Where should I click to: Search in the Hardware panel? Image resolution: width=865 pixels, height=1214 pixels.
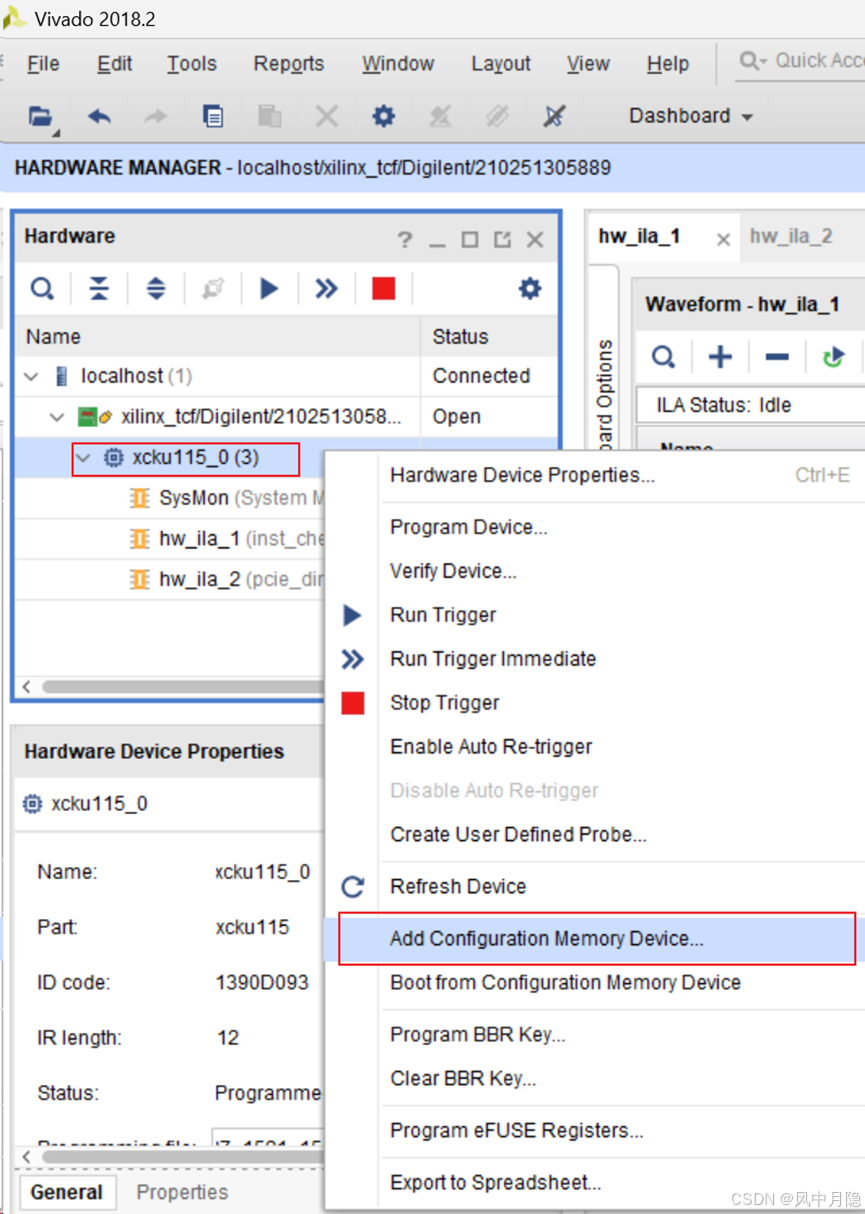click(x=42, y=289)
